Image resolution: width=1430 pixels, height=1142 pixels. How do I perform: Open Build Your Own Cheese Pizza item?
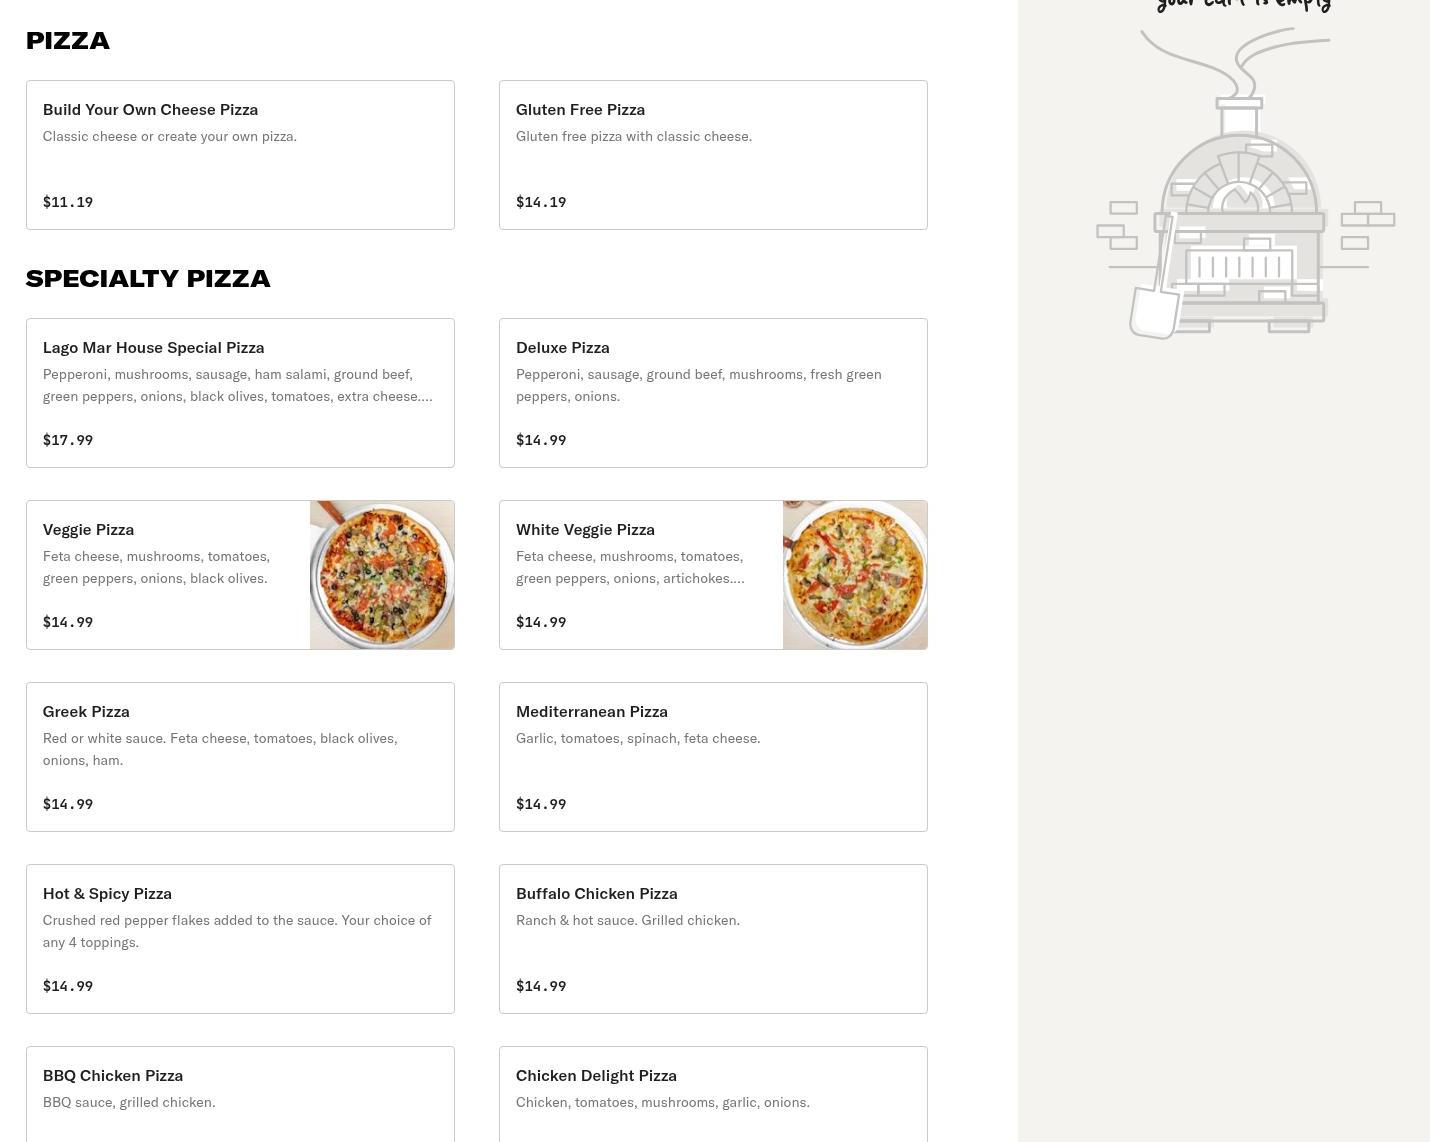(x=240, y=155)
